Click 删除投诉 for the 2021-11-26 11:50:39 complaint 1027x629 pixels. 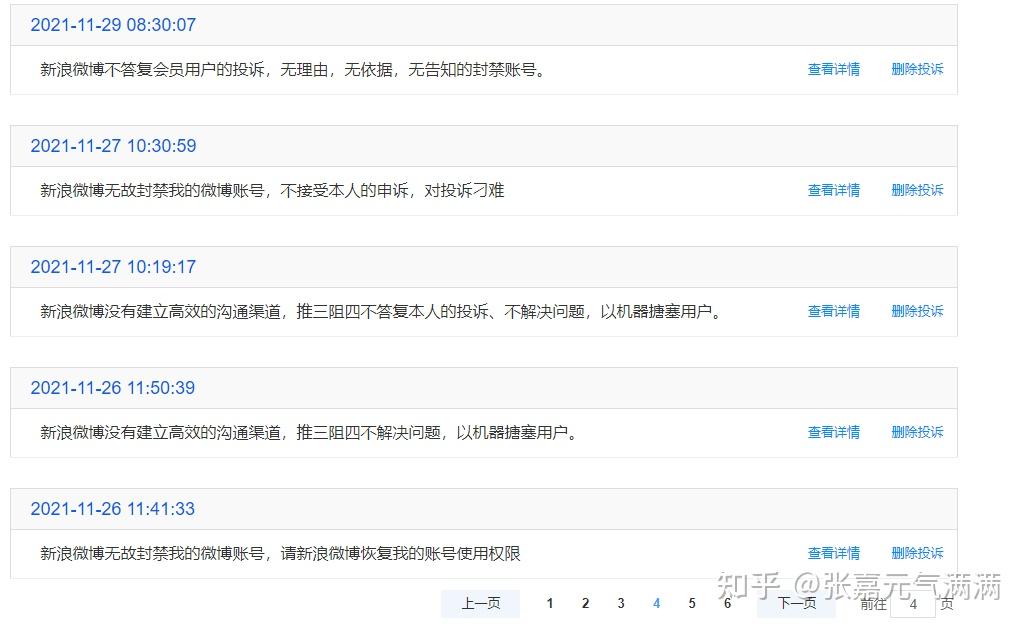pyautogui.click(x=917, y=432)
